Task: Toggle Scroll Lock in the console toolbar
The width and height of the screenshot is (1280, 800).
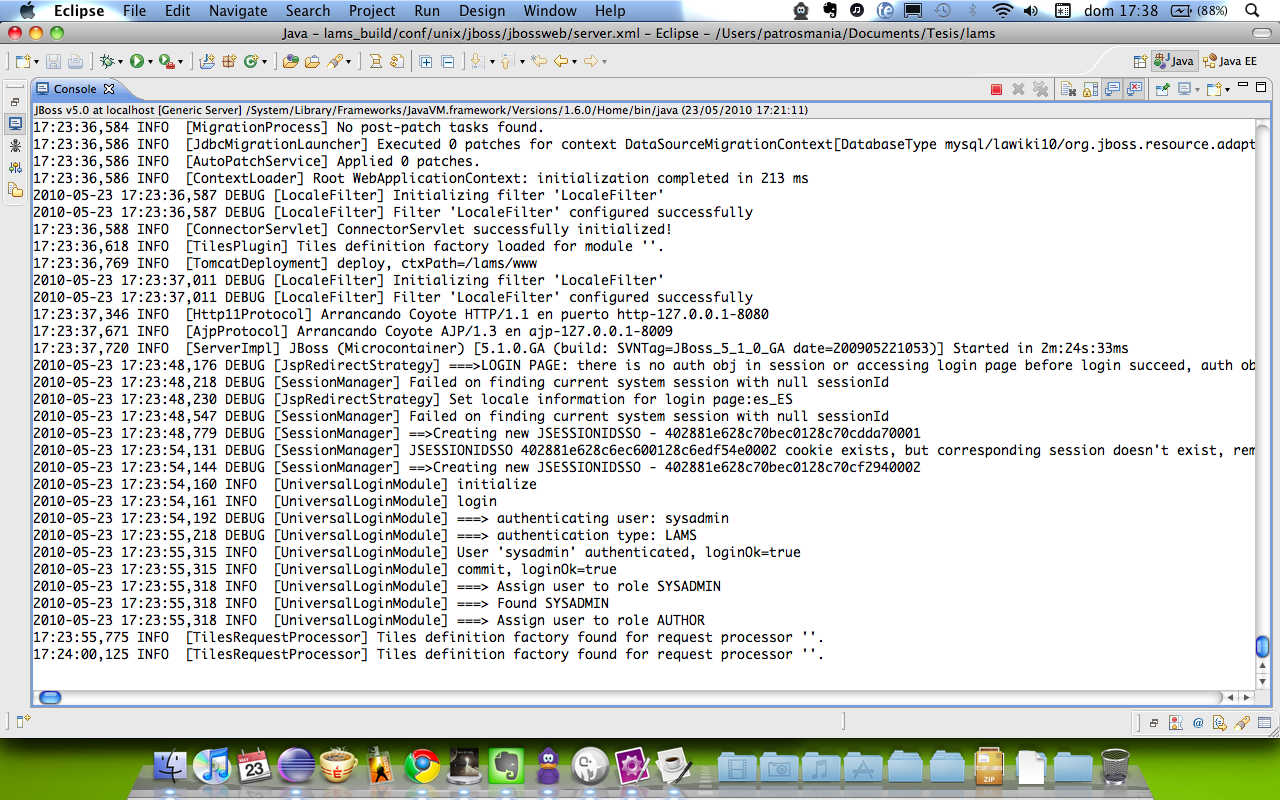Action: 1090,90
